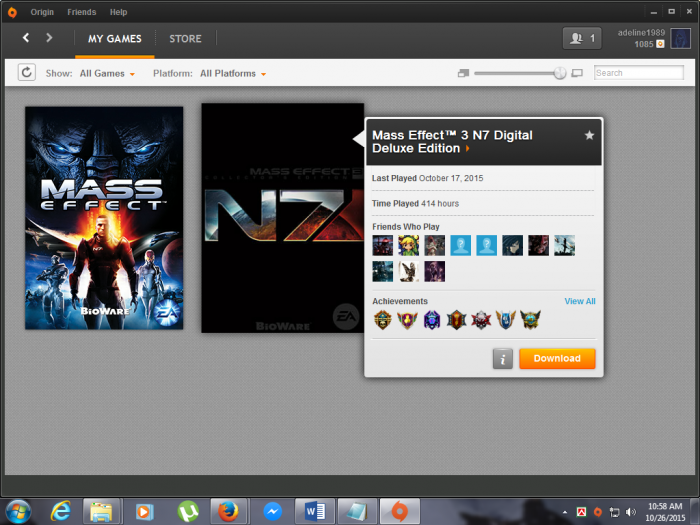Switch to the Store tab
Image resolution: width=700 pixels, height=525 pixels.
coord(185,39)
